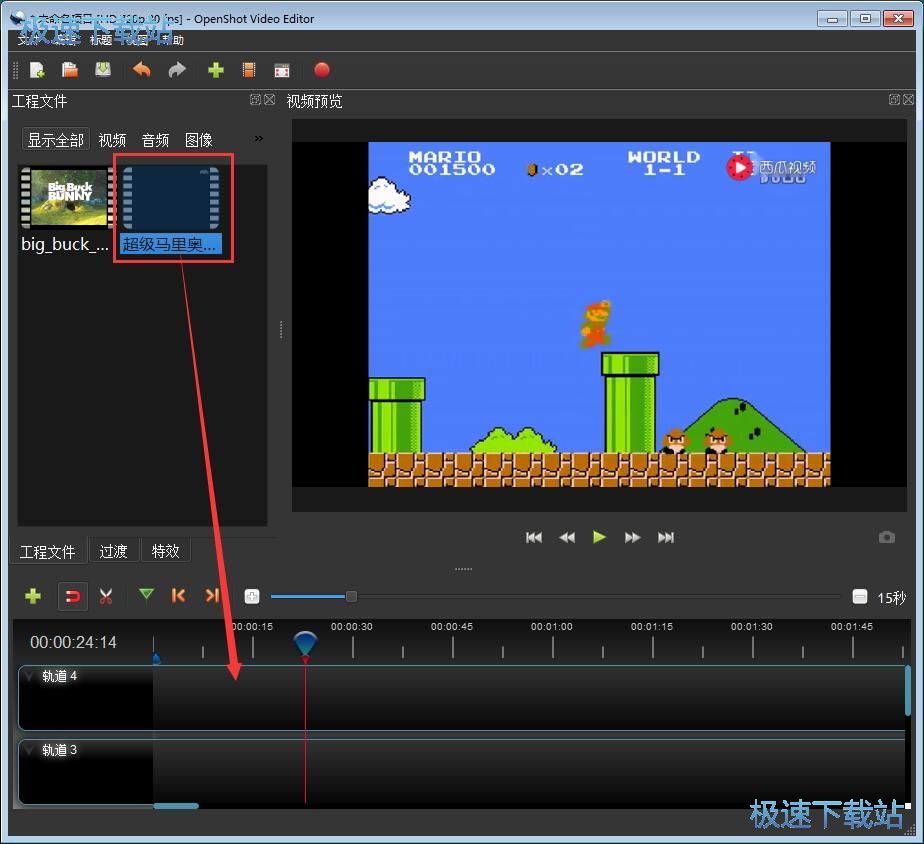This screenshot has height=844, width=924.
Task: Open the 标题 menu
Action: pos(101,40)
